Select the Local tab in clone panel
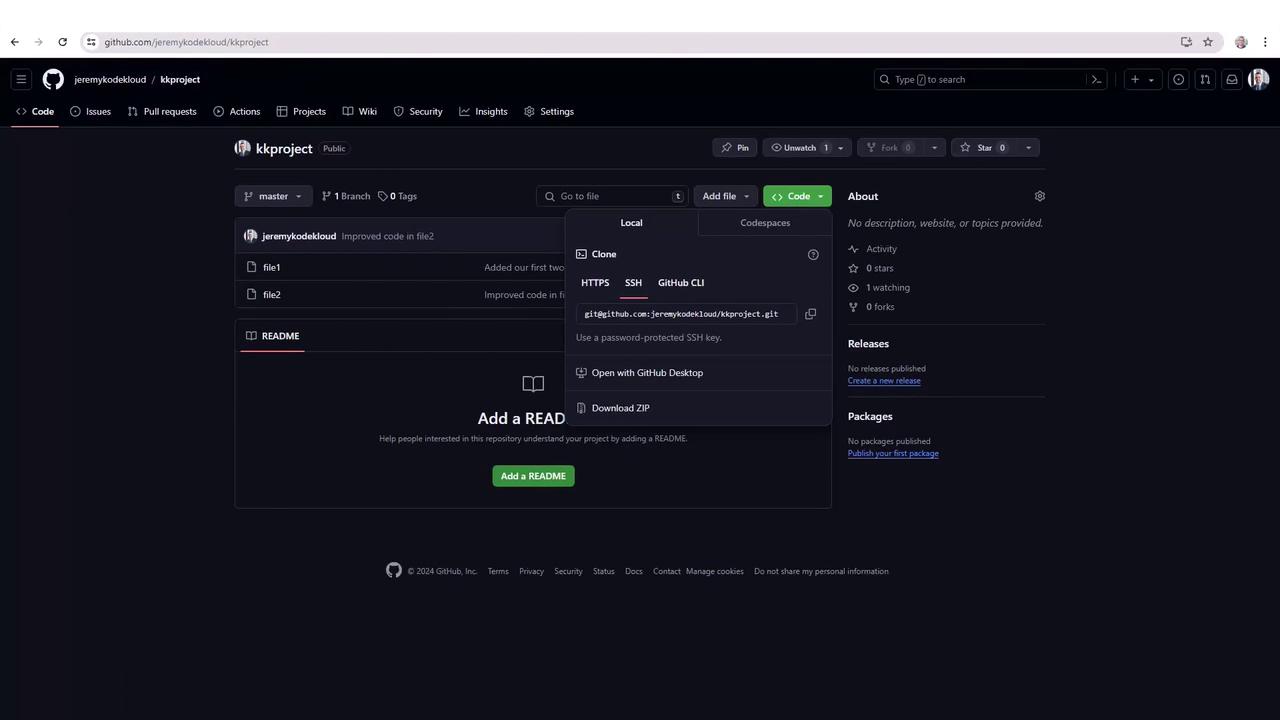This screenshot has width=1280, height=720. pos(631,223)
